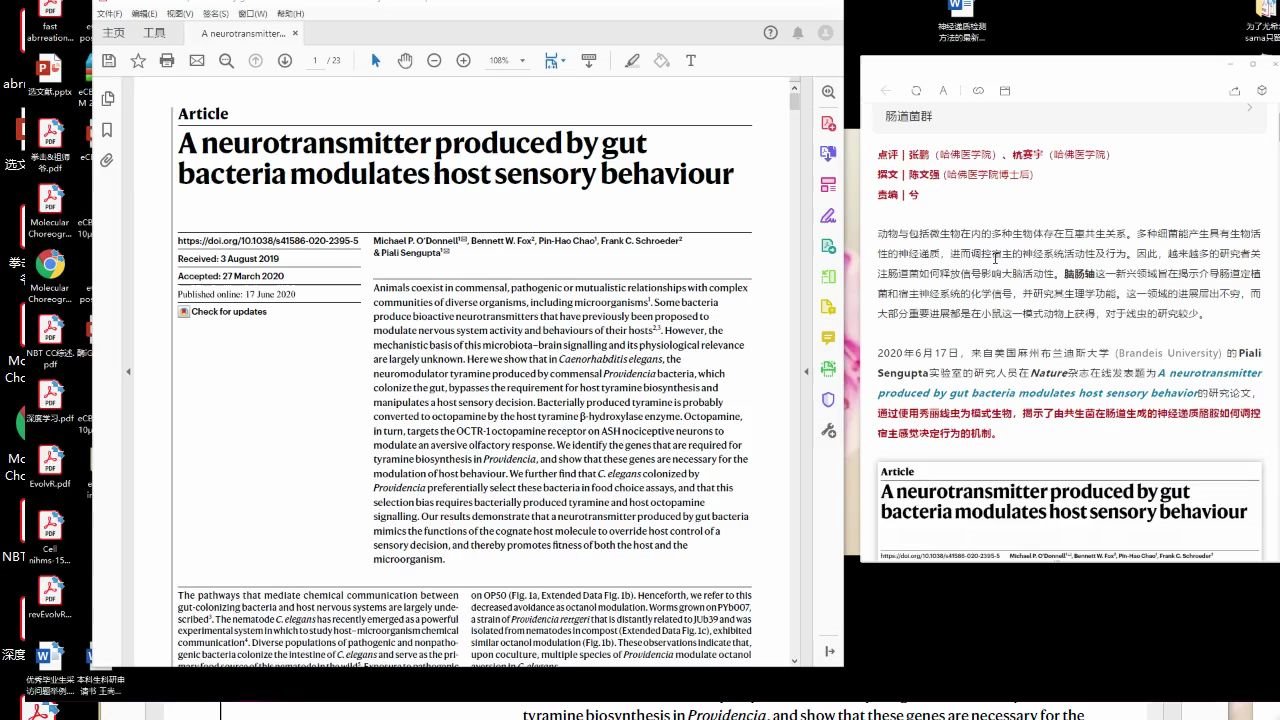This screenshot has height=720, width=1280.
Task: Open the search tool in the right tools pane
Action: 828,92
